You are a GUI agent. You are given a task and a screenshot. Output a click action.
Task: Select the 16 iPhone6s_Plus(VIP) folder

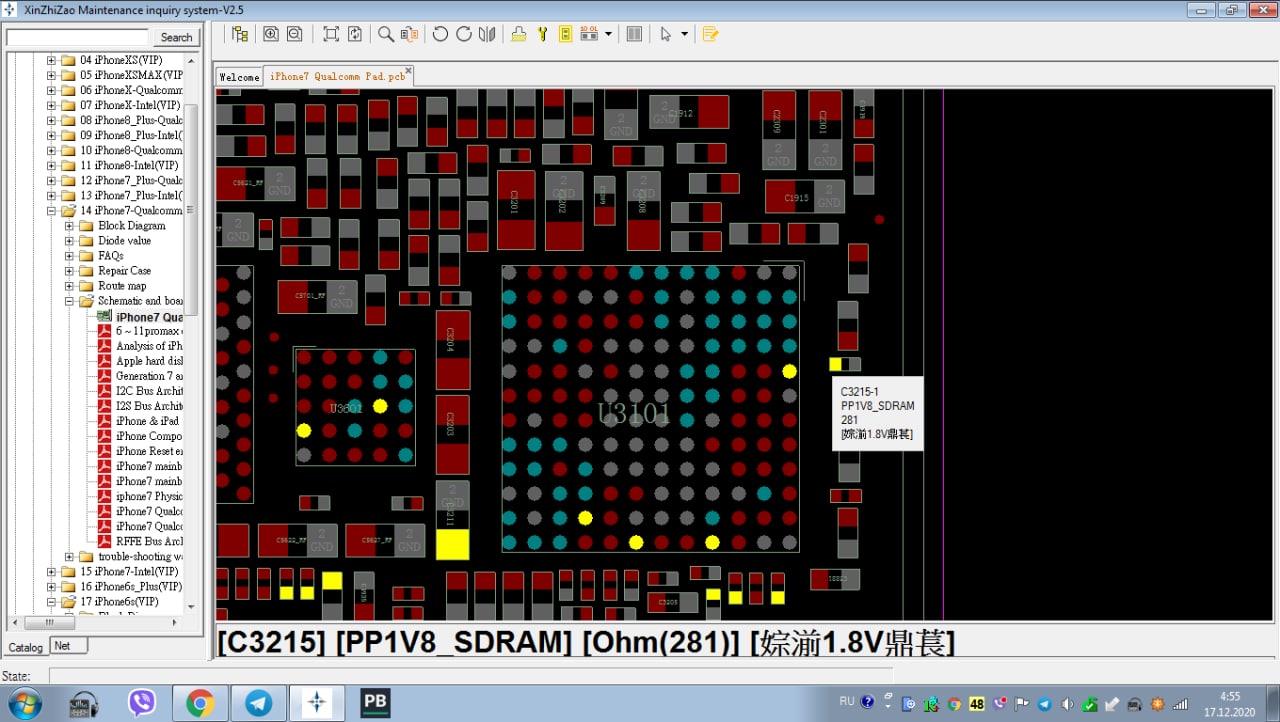point(131,587)
